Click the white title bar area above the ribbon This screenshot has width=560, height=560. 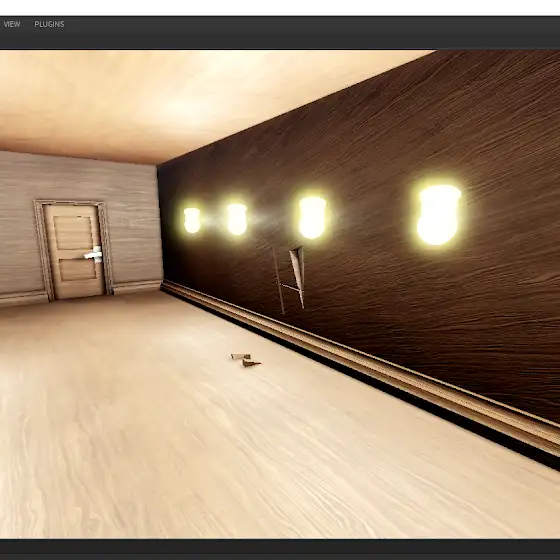coord(280,8)
